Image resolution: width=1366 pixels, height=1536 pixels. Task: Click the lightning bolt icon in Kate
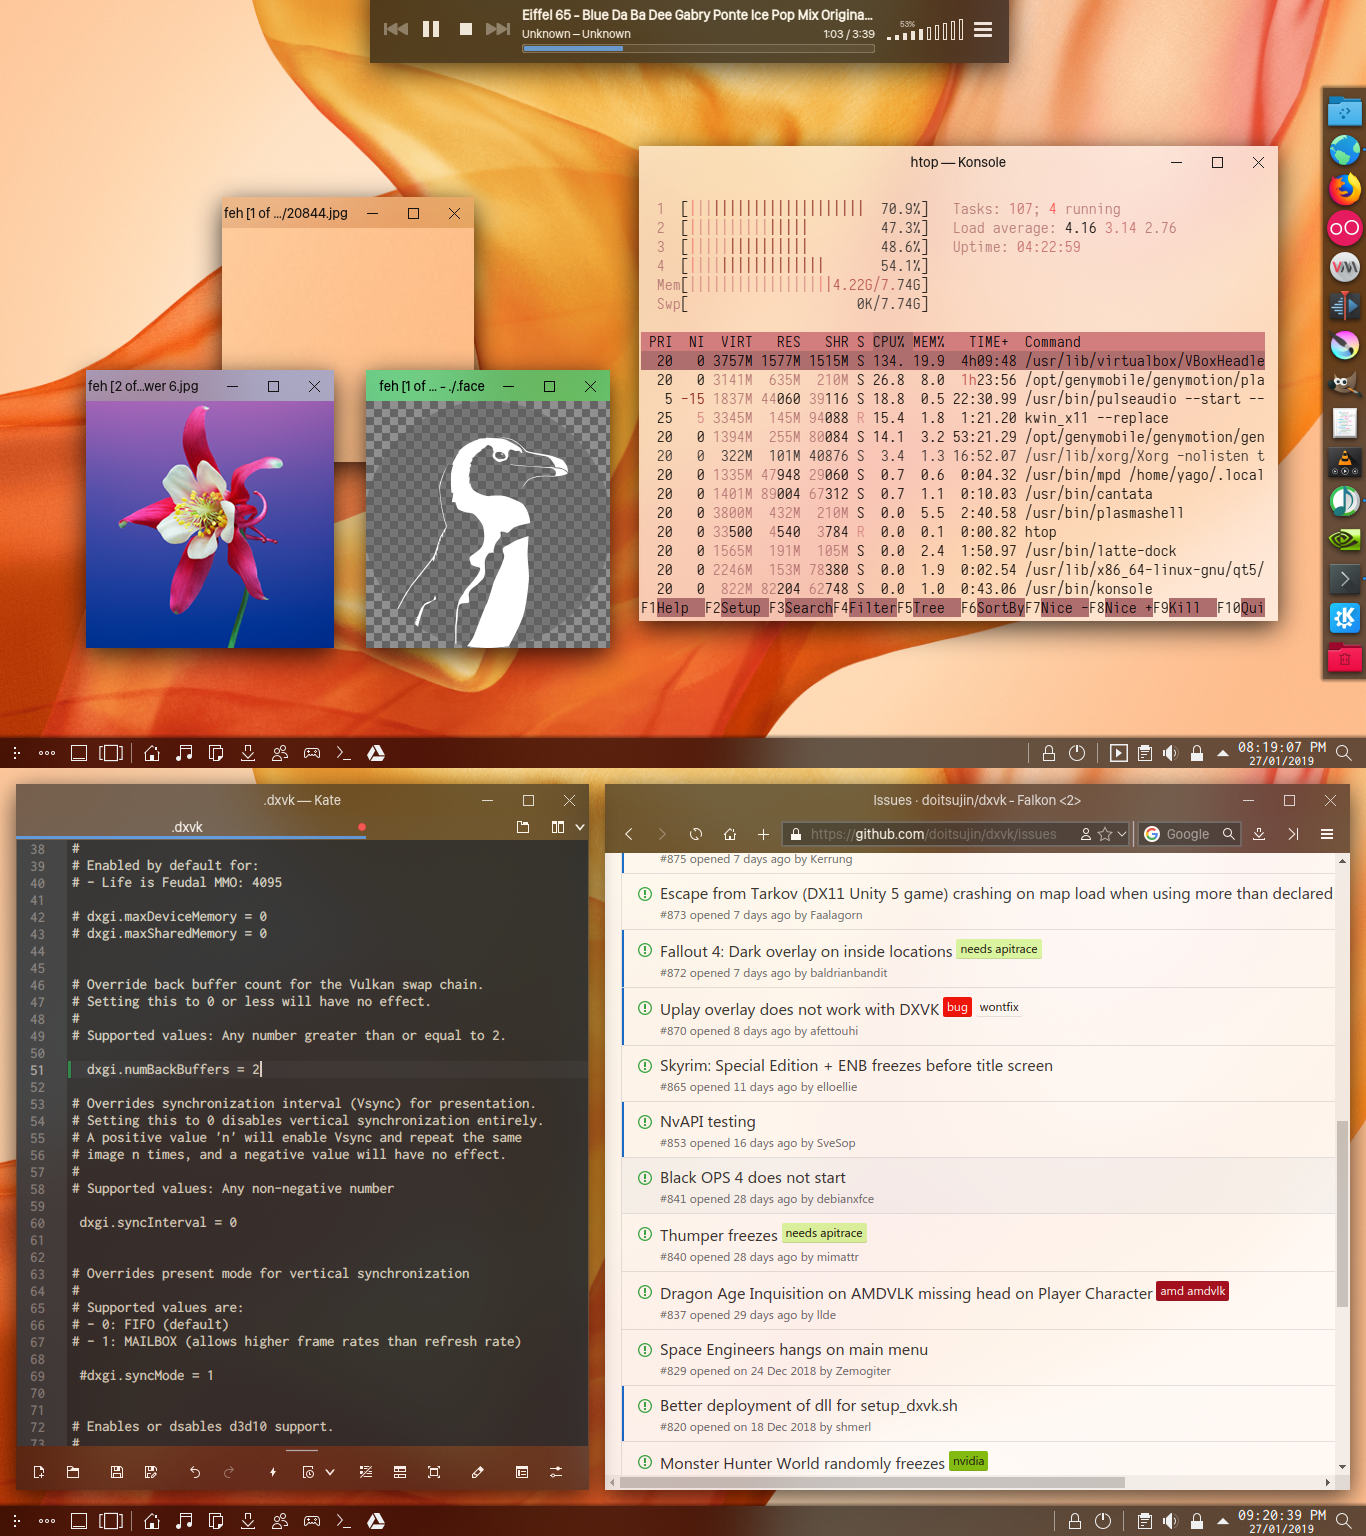click(x=273, y=1472)
